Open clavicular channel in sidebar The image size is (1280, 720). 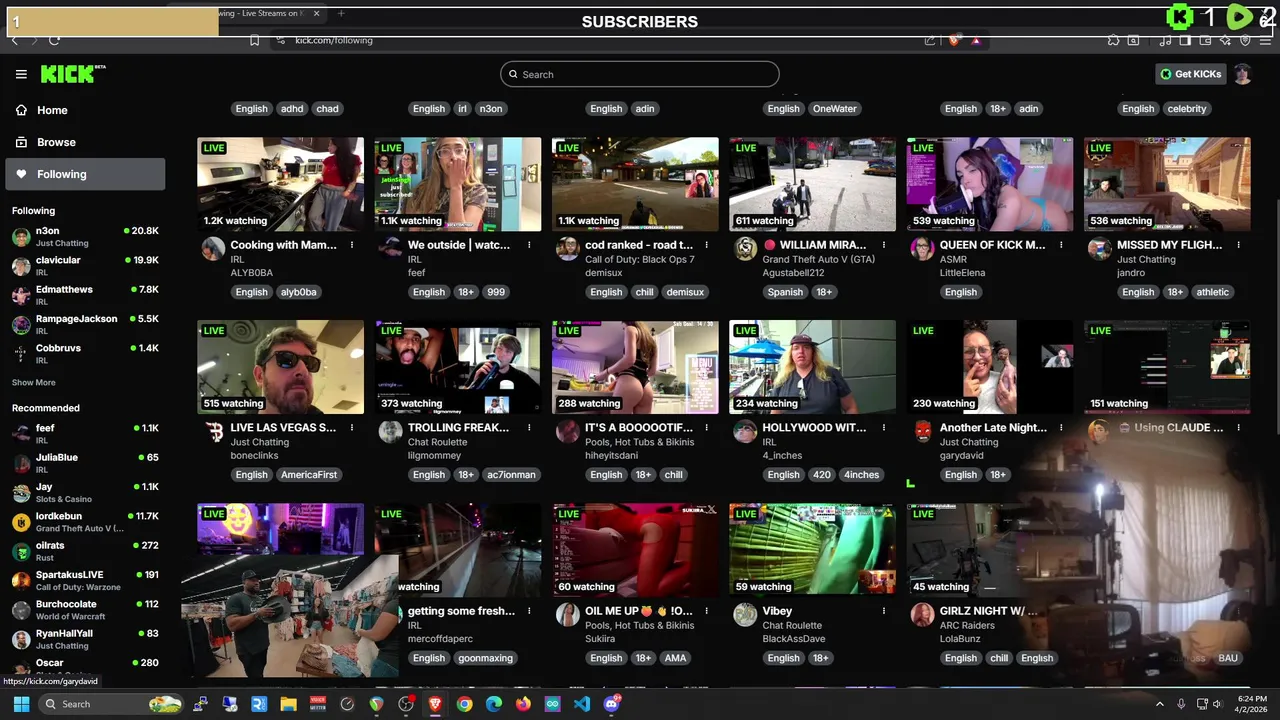coord(85,266)
